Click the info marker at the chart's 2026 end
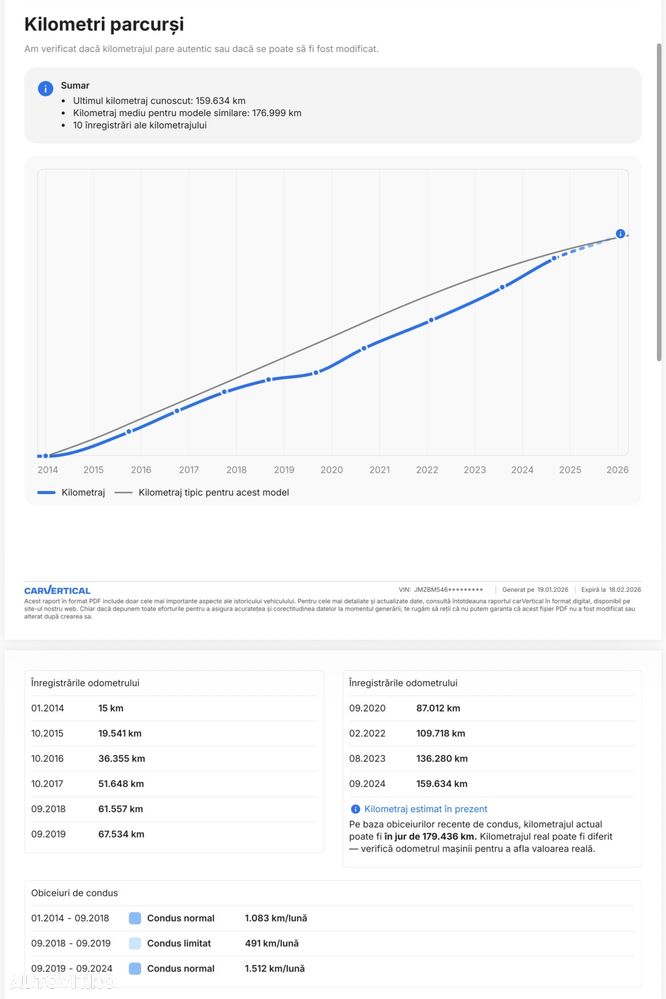The width and height of the screenshot is (666, 999). pyautogui.click(x=620, y=234)
